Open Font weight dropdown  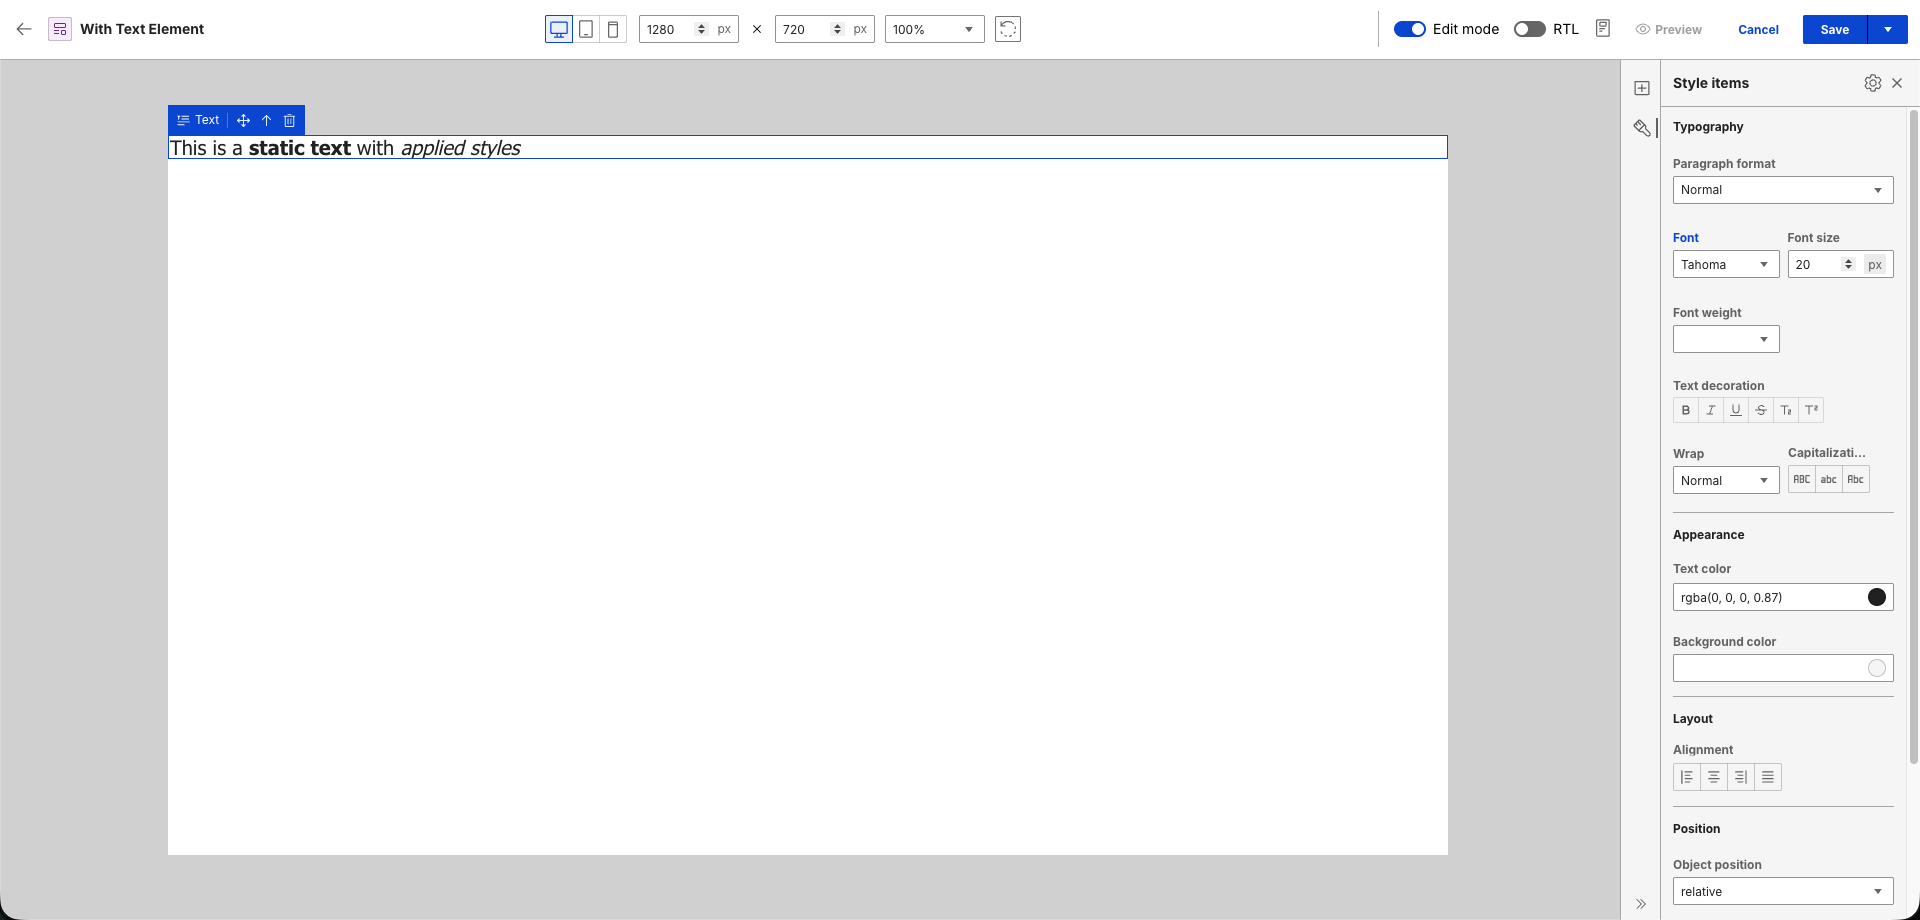pos(1726,339)
